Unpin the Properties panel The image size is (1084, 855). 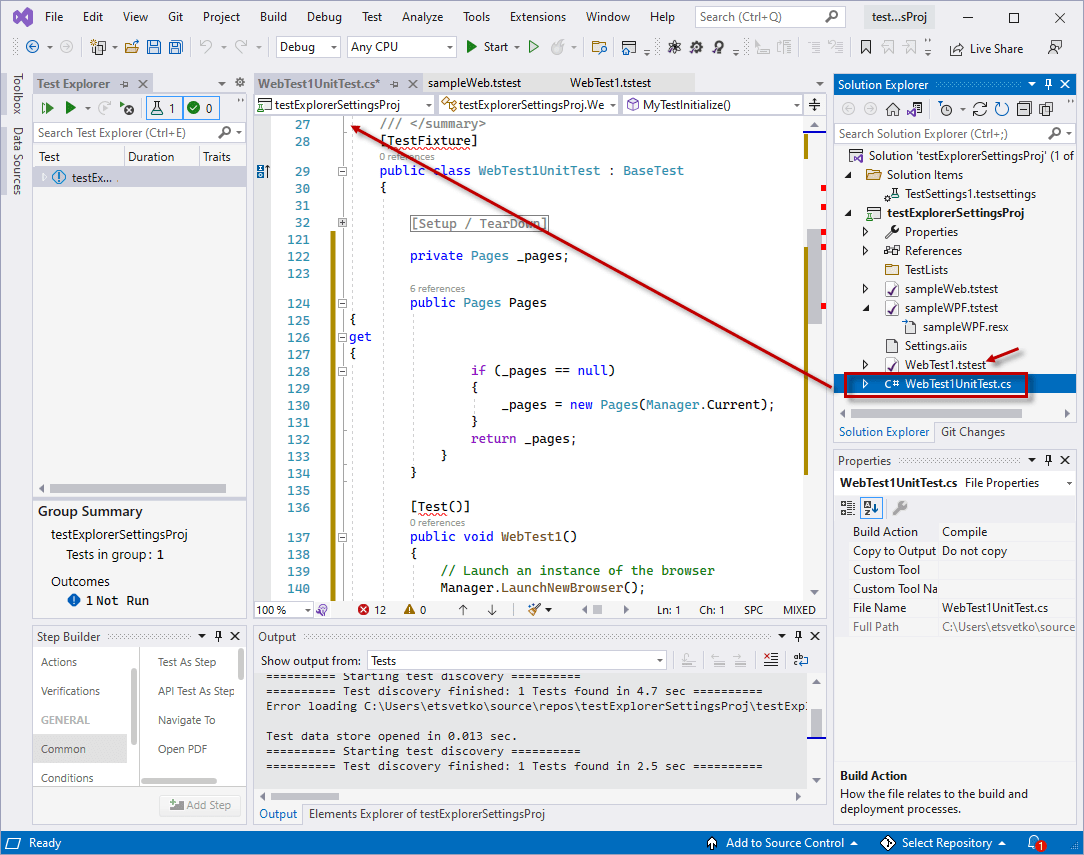tap(1048, 460)
